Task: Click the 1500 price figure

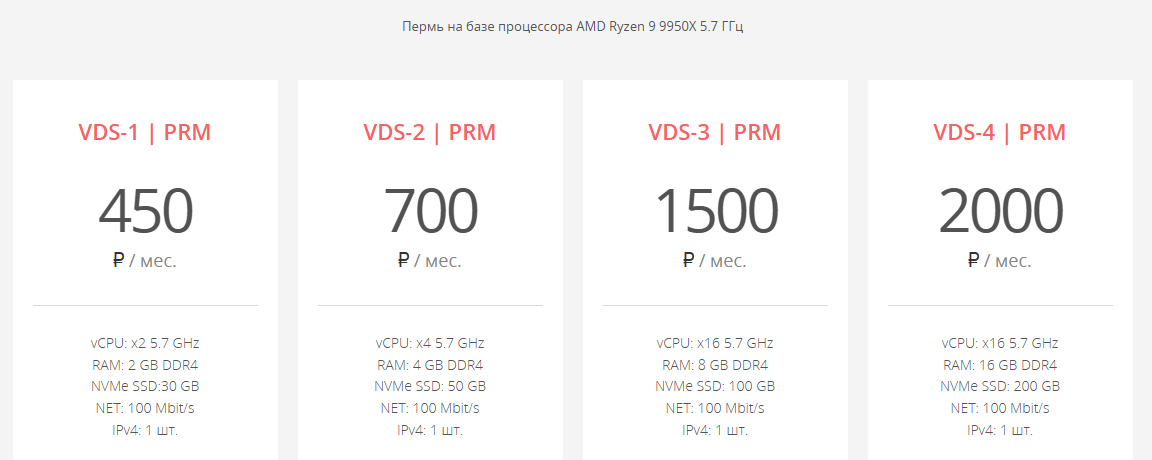Action: pos(716,211)
